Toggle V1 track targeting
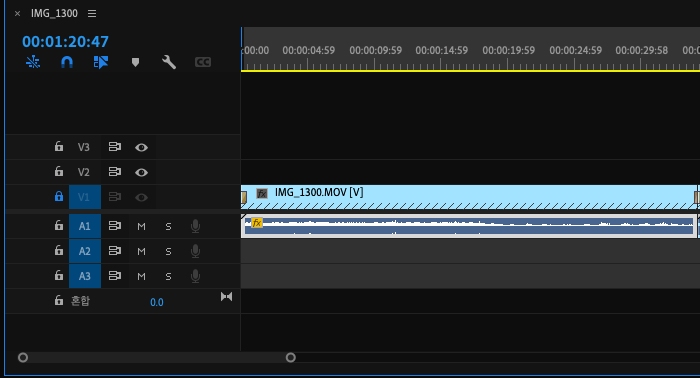This screenshot has height=378, width=700. pyautogui.click(x=85, y=197)
